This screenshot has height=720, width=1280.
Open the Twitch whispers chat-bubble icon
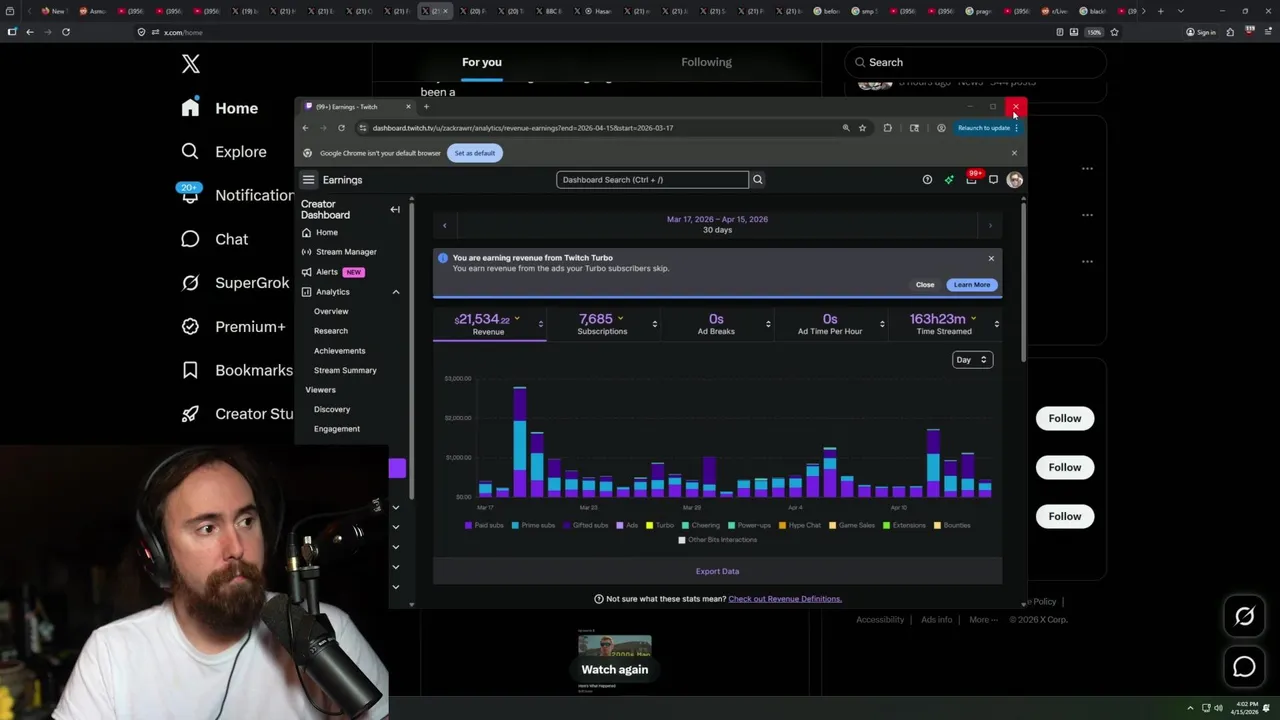tap(993, 180)
